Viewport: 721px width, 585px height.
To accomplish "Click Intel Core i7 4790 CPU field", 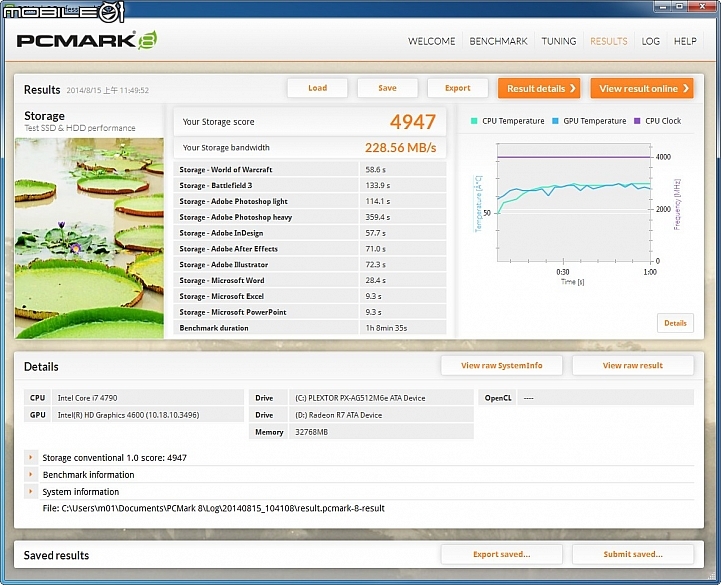I will [x=148, y=398].
